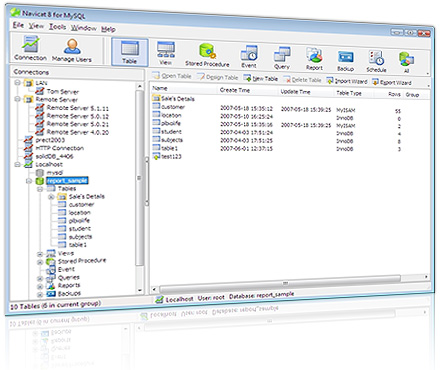
Task: Collapse the report_sample database node
Action: pos(29,181)
